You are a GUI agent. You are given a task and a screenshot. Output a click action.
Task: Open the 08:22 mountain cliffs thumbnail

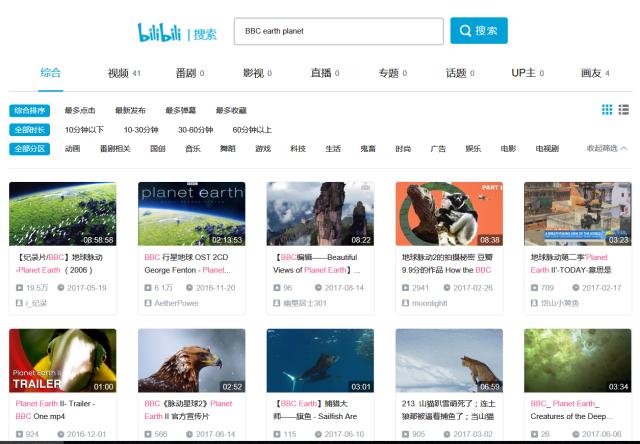320,214
